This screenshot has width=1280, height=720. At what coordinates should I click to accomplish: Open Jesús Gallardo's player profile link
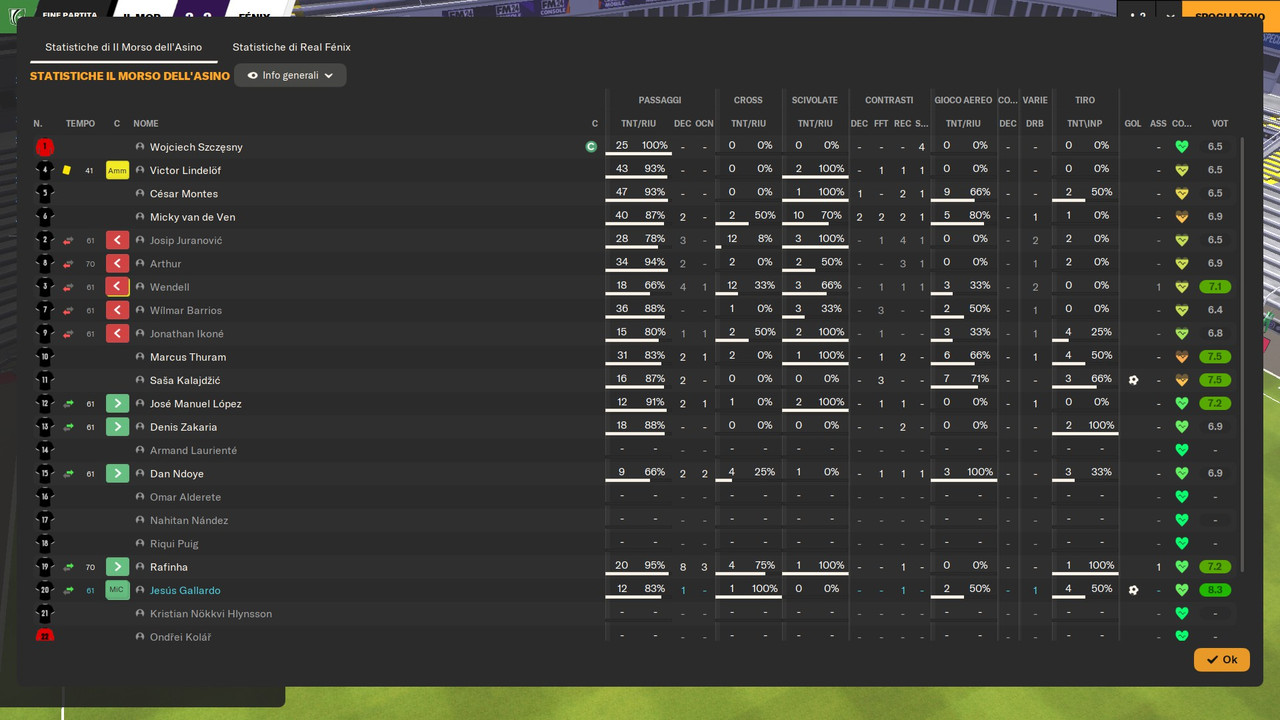coord(185,591)
